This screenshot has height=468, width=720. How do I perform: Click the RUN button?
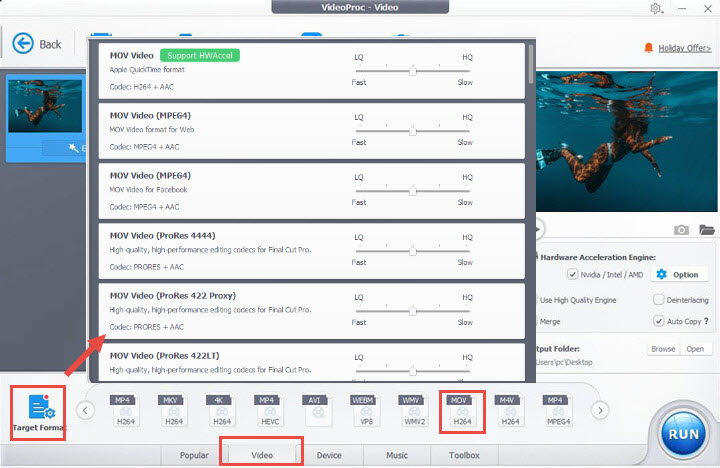point(683,434)
